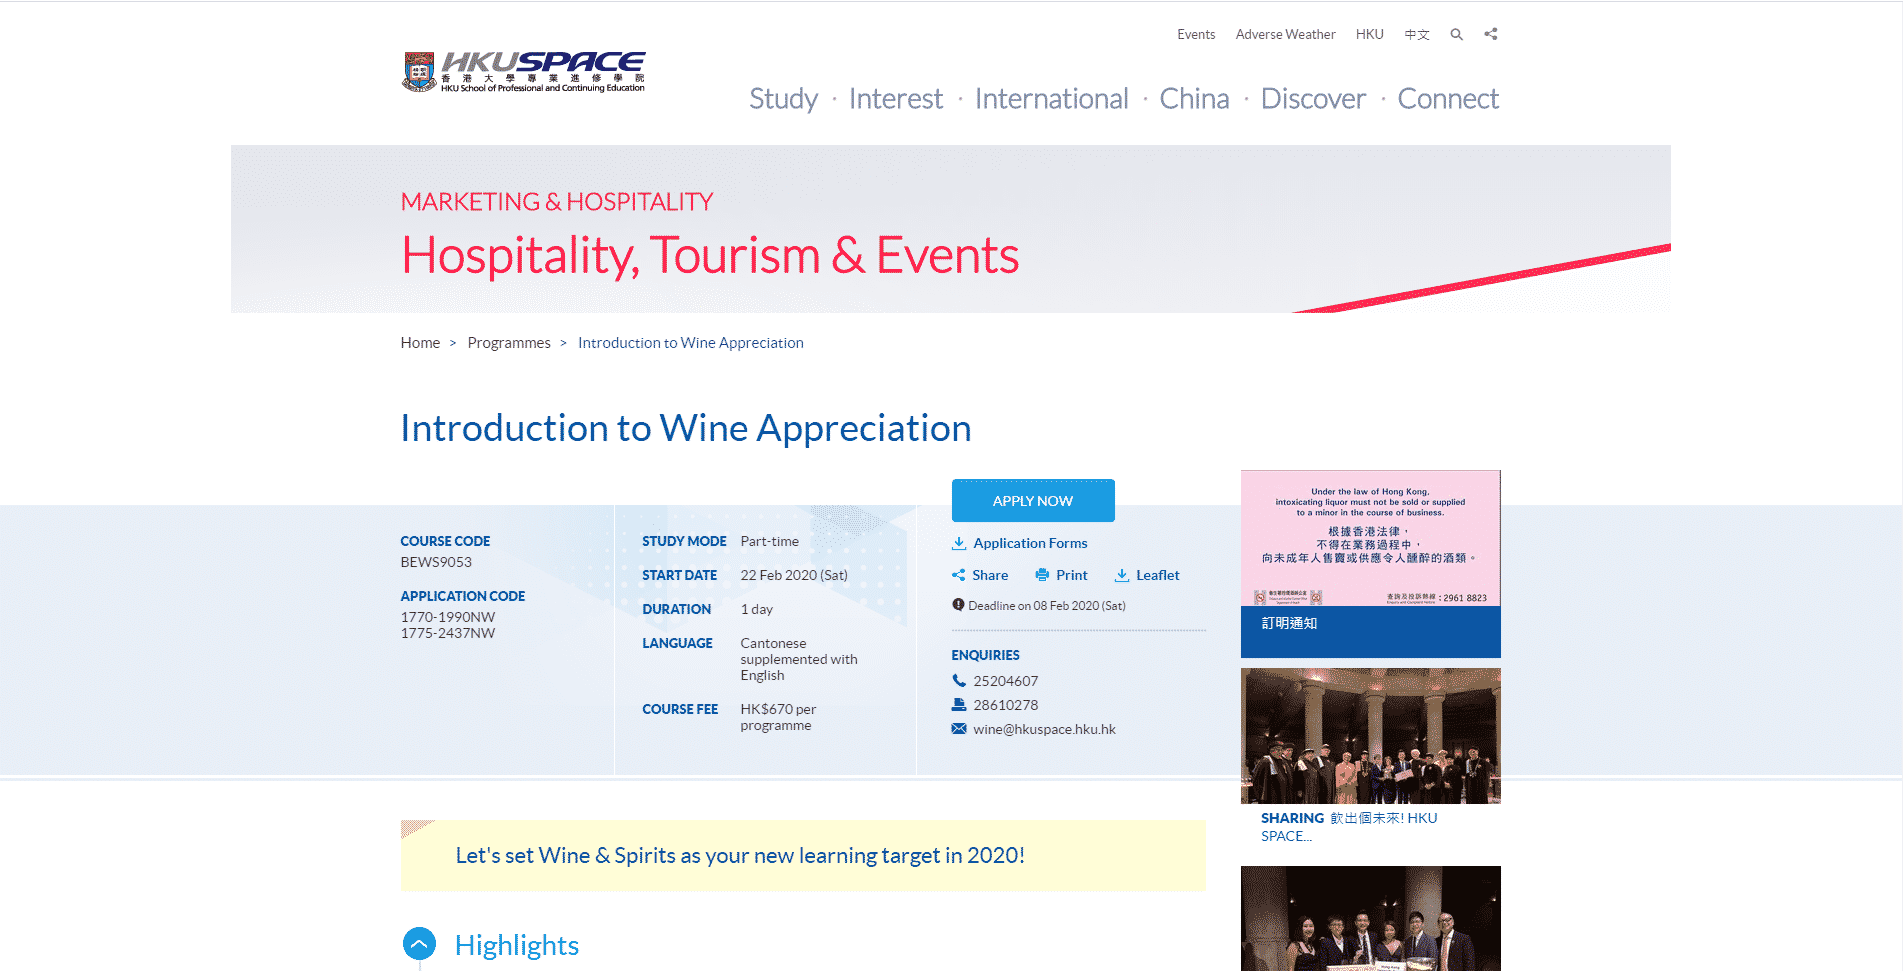
Task: Click HK$670 per programme fee
Action: coord(778,717)
